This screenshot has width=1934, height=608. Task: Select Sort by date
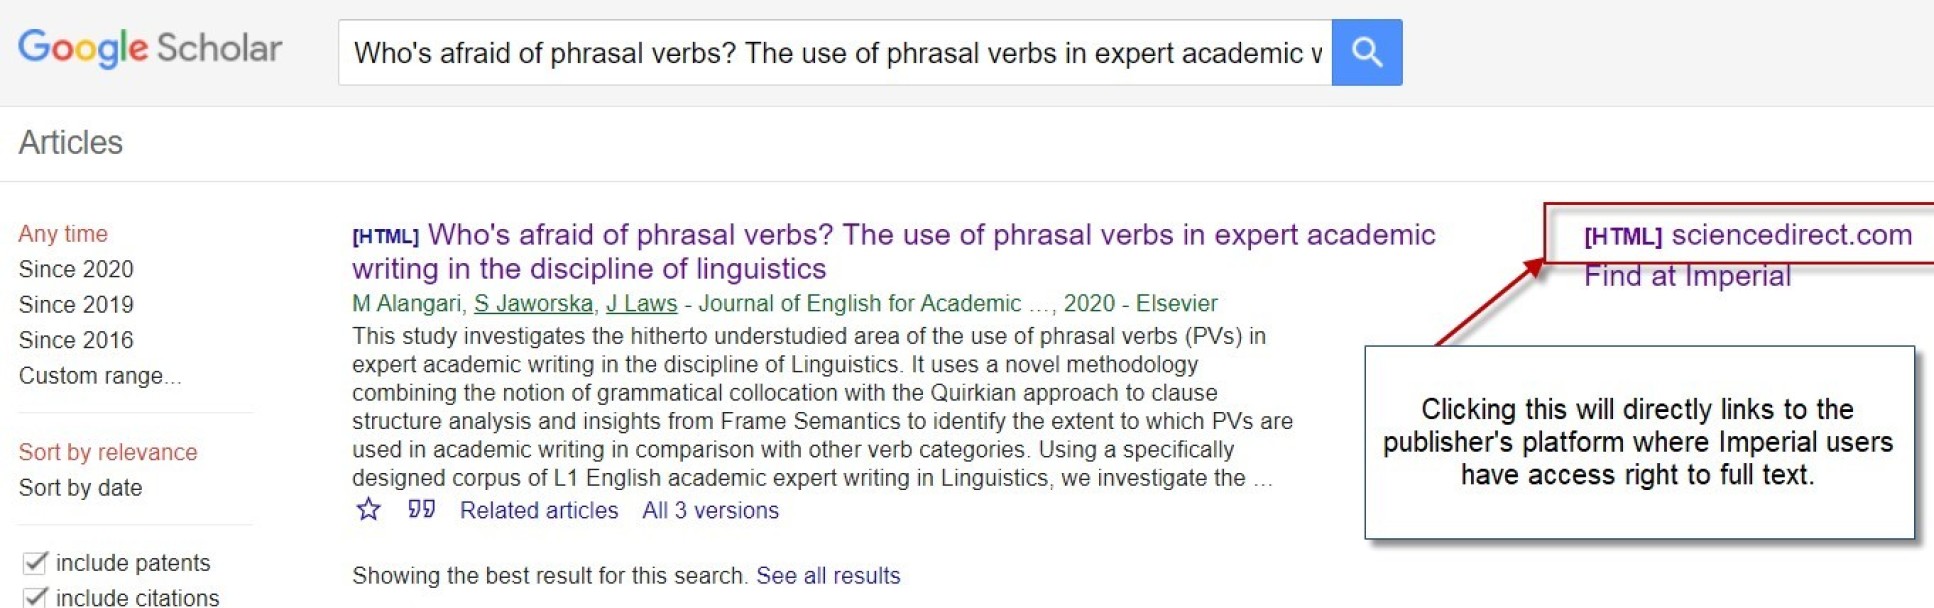(80, 488)
